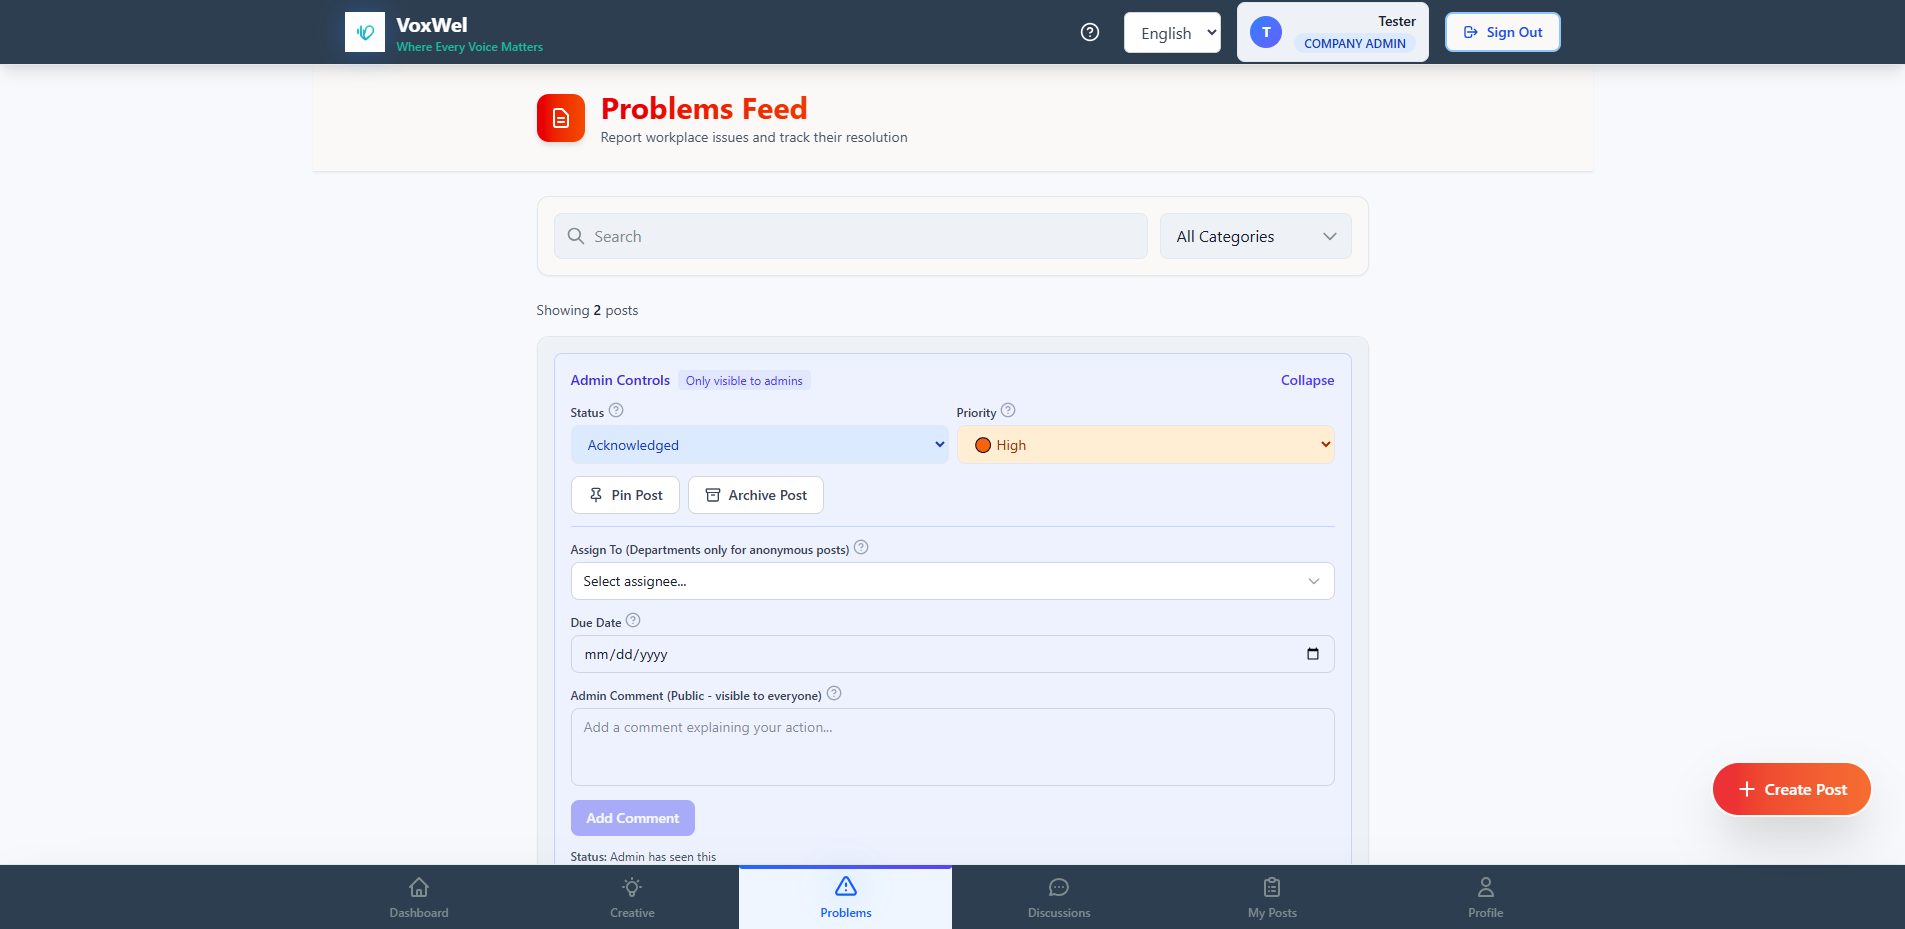The image size is (1905, 929).
Task: Open the Tester COMPANY ADMIN account menu
Action: click(1332, 31)
